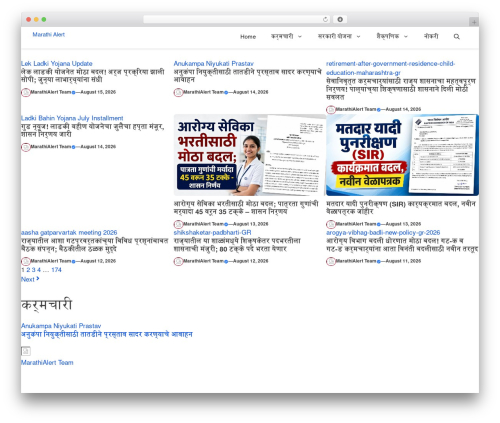Jump to last pagination page 174
The image size is (500, 423).
click(56, 270)
